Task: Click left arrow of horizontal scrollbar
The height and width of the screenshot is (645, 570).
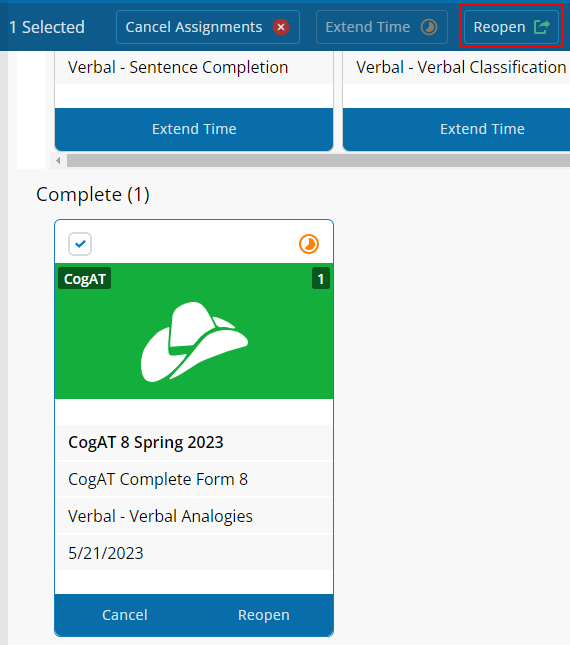Action: [x=58, y=160]
